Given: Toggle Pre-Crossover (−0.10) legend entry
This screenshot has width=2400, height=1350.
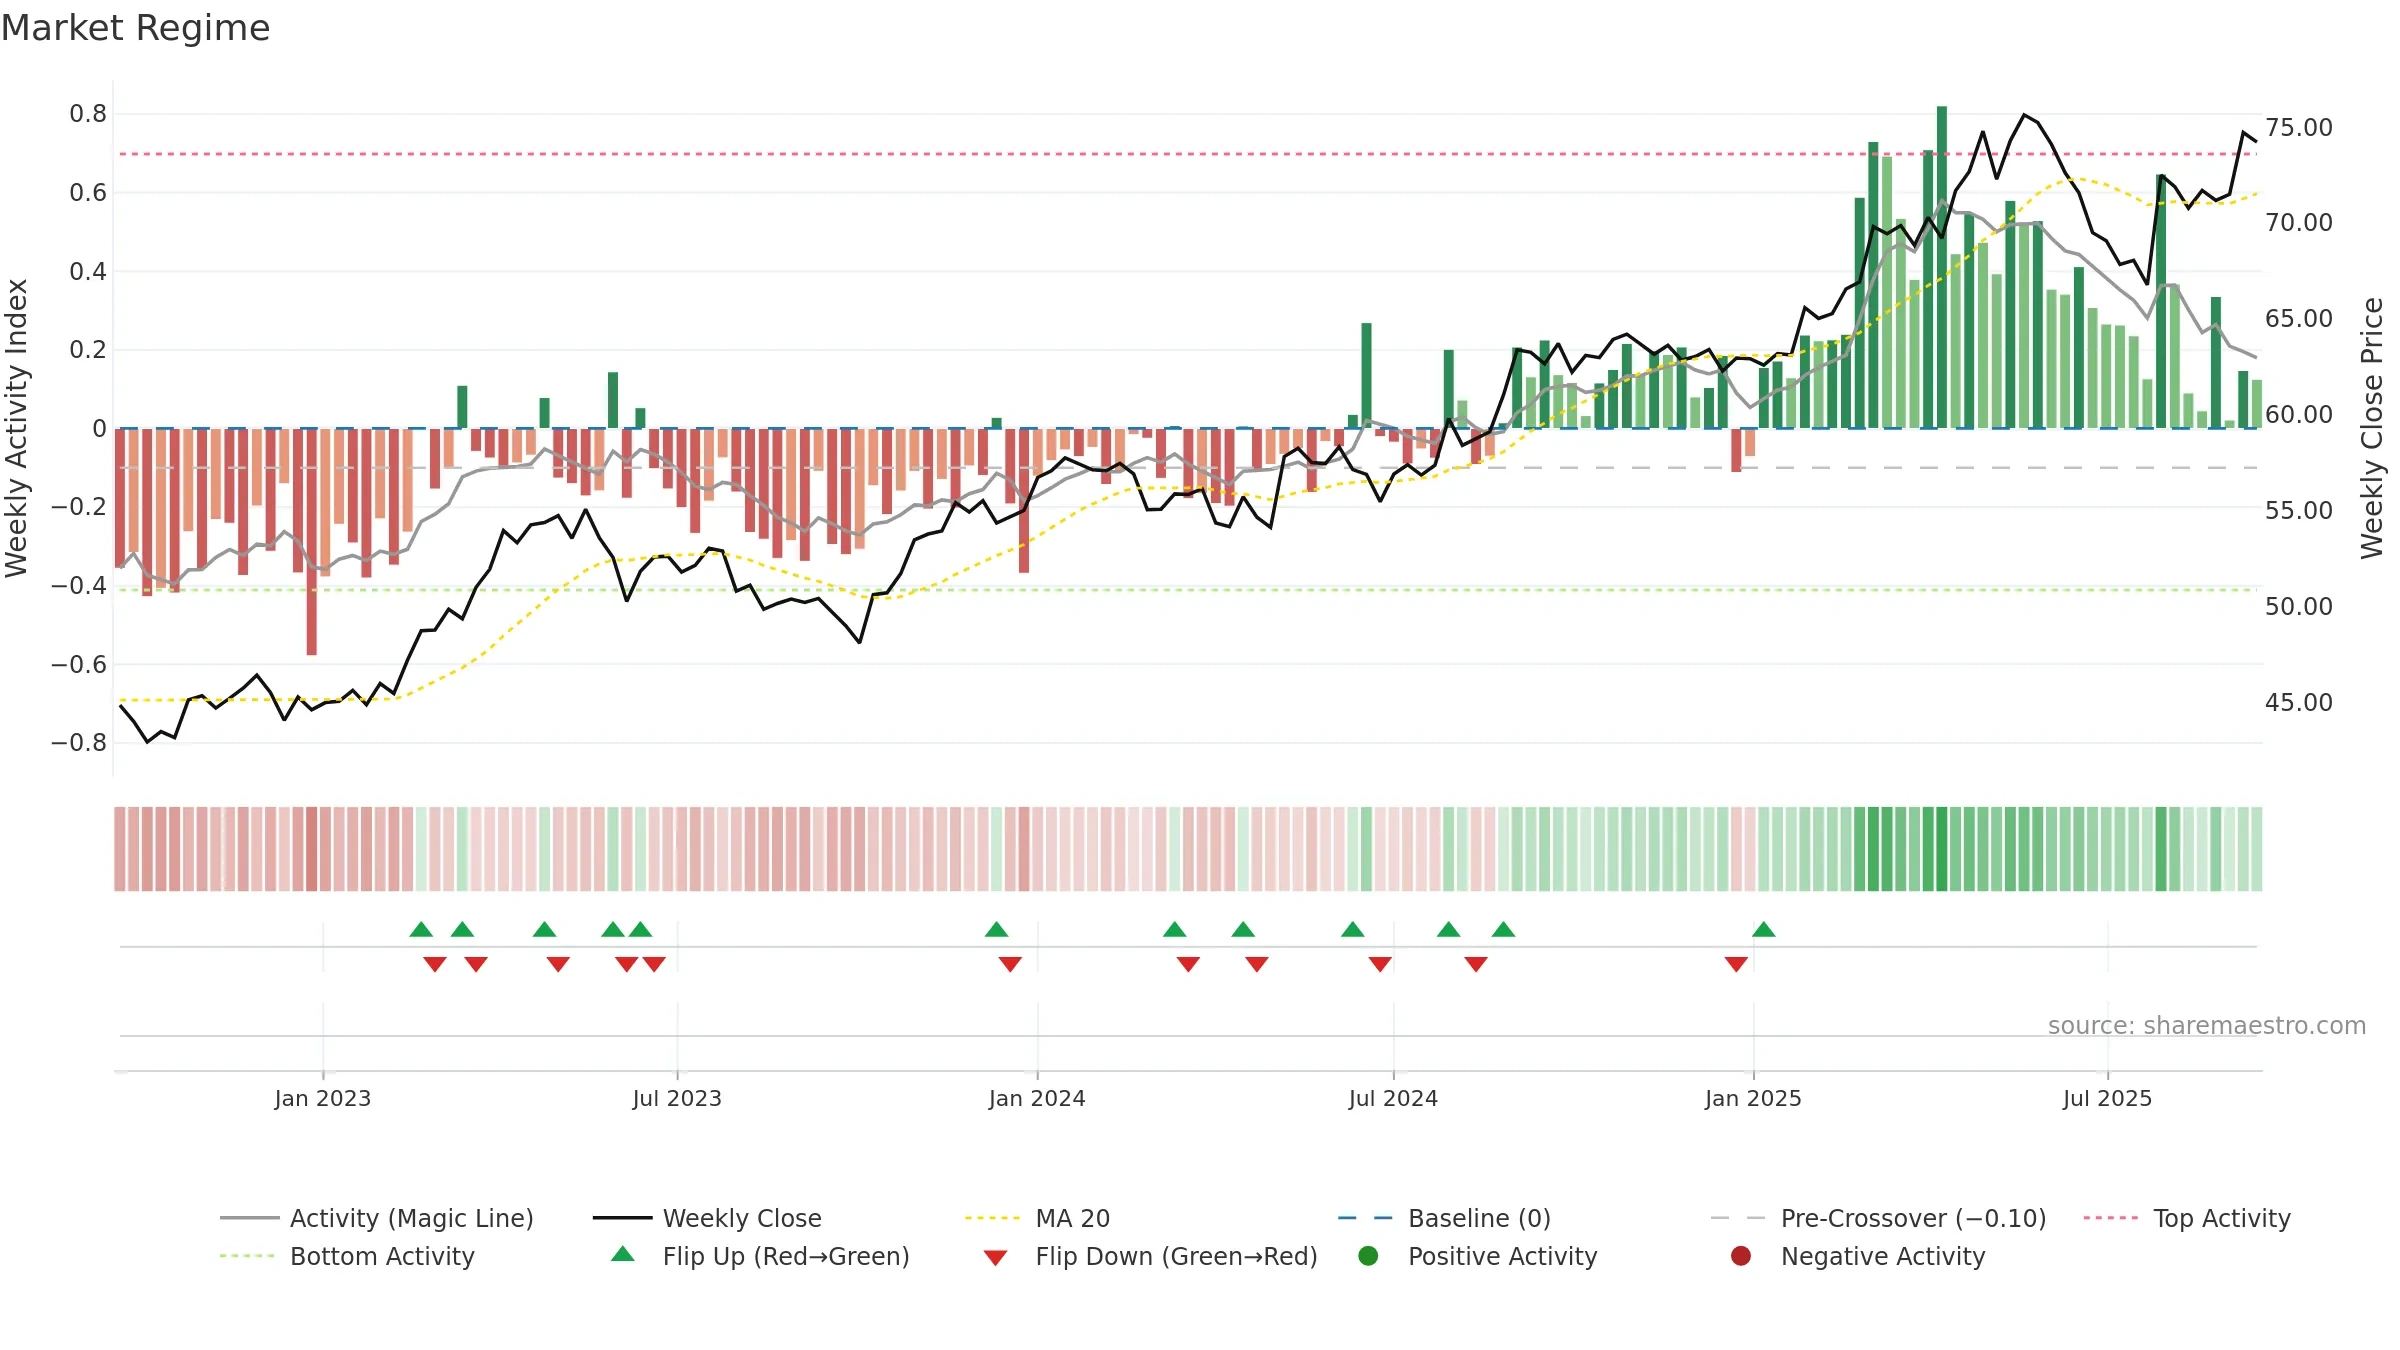Looking at the screenshot, I should click(1878, 1218).
